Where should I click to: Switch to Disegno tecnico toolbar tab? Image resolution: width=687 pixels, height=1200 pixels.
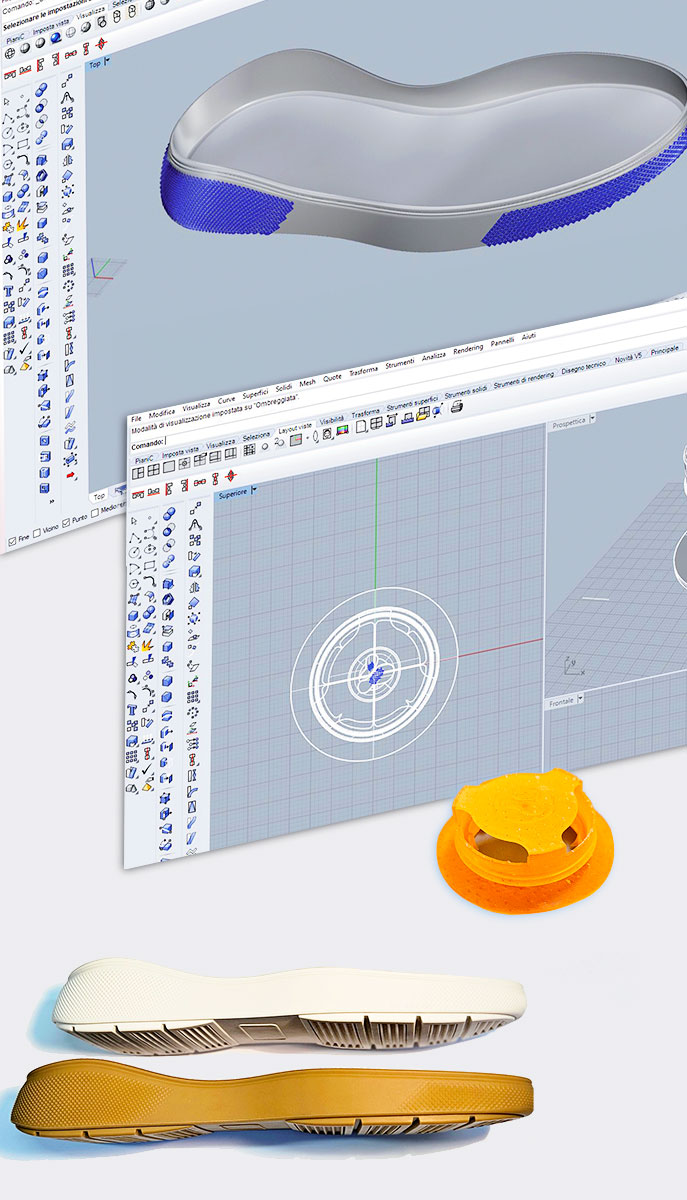coord(584,367)
